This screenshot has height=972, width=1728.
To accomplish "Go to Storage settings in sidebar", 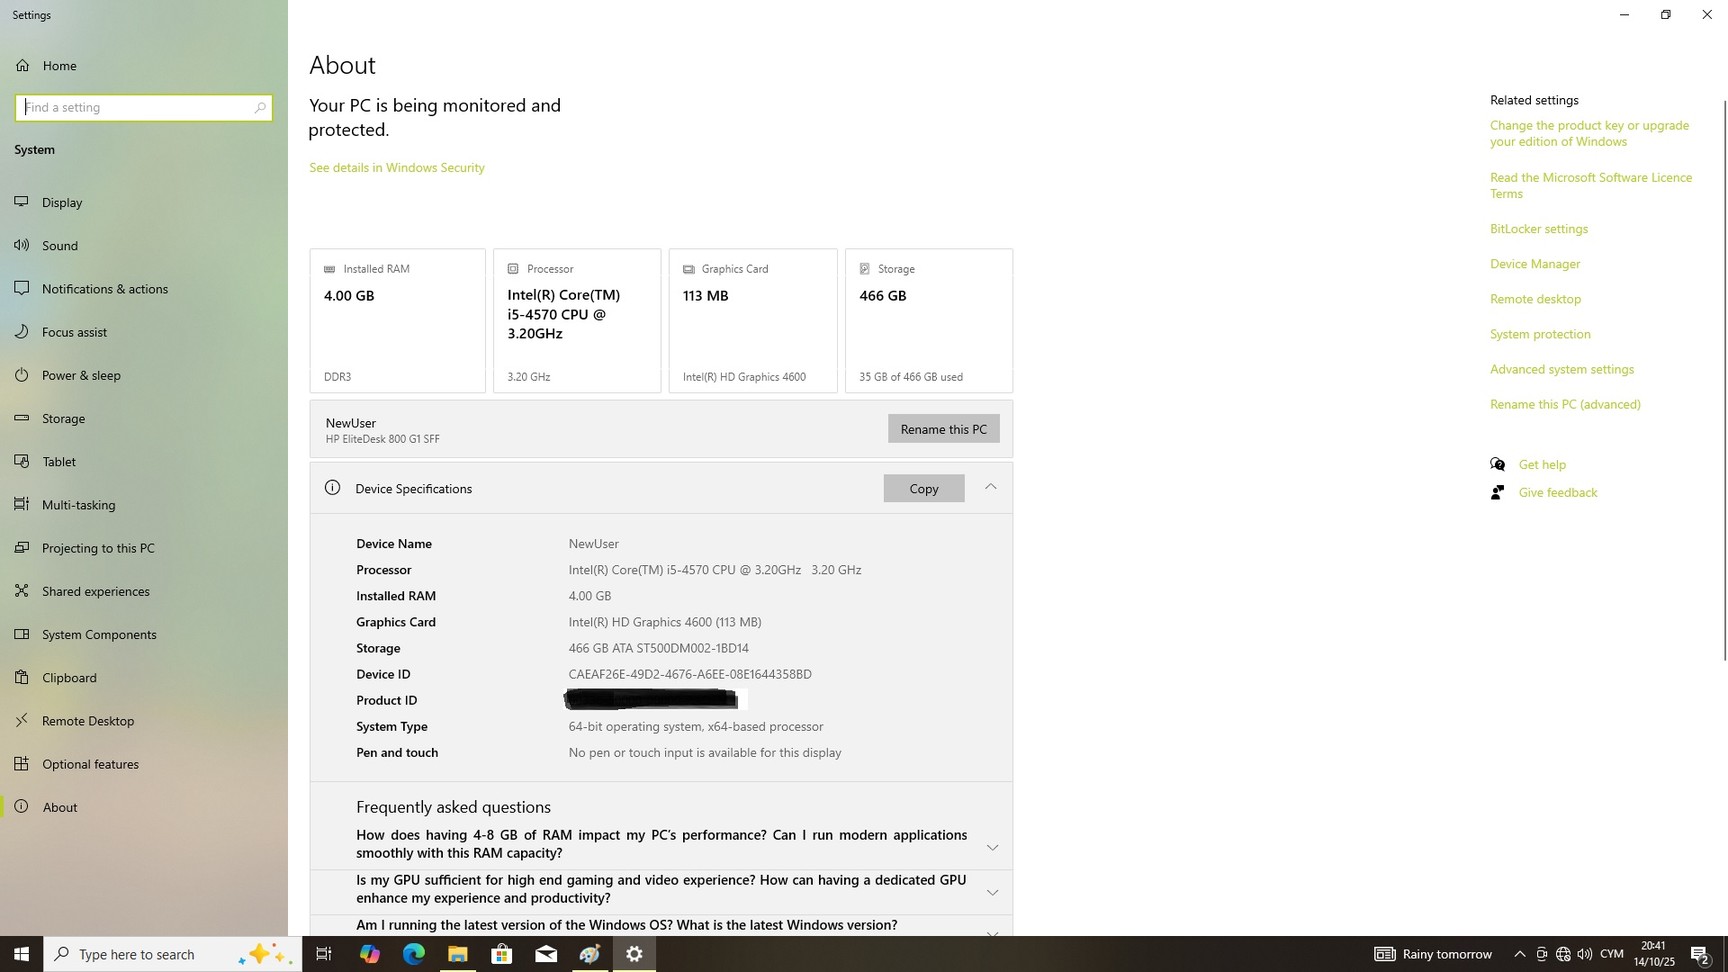I will [x=63, y=418].
